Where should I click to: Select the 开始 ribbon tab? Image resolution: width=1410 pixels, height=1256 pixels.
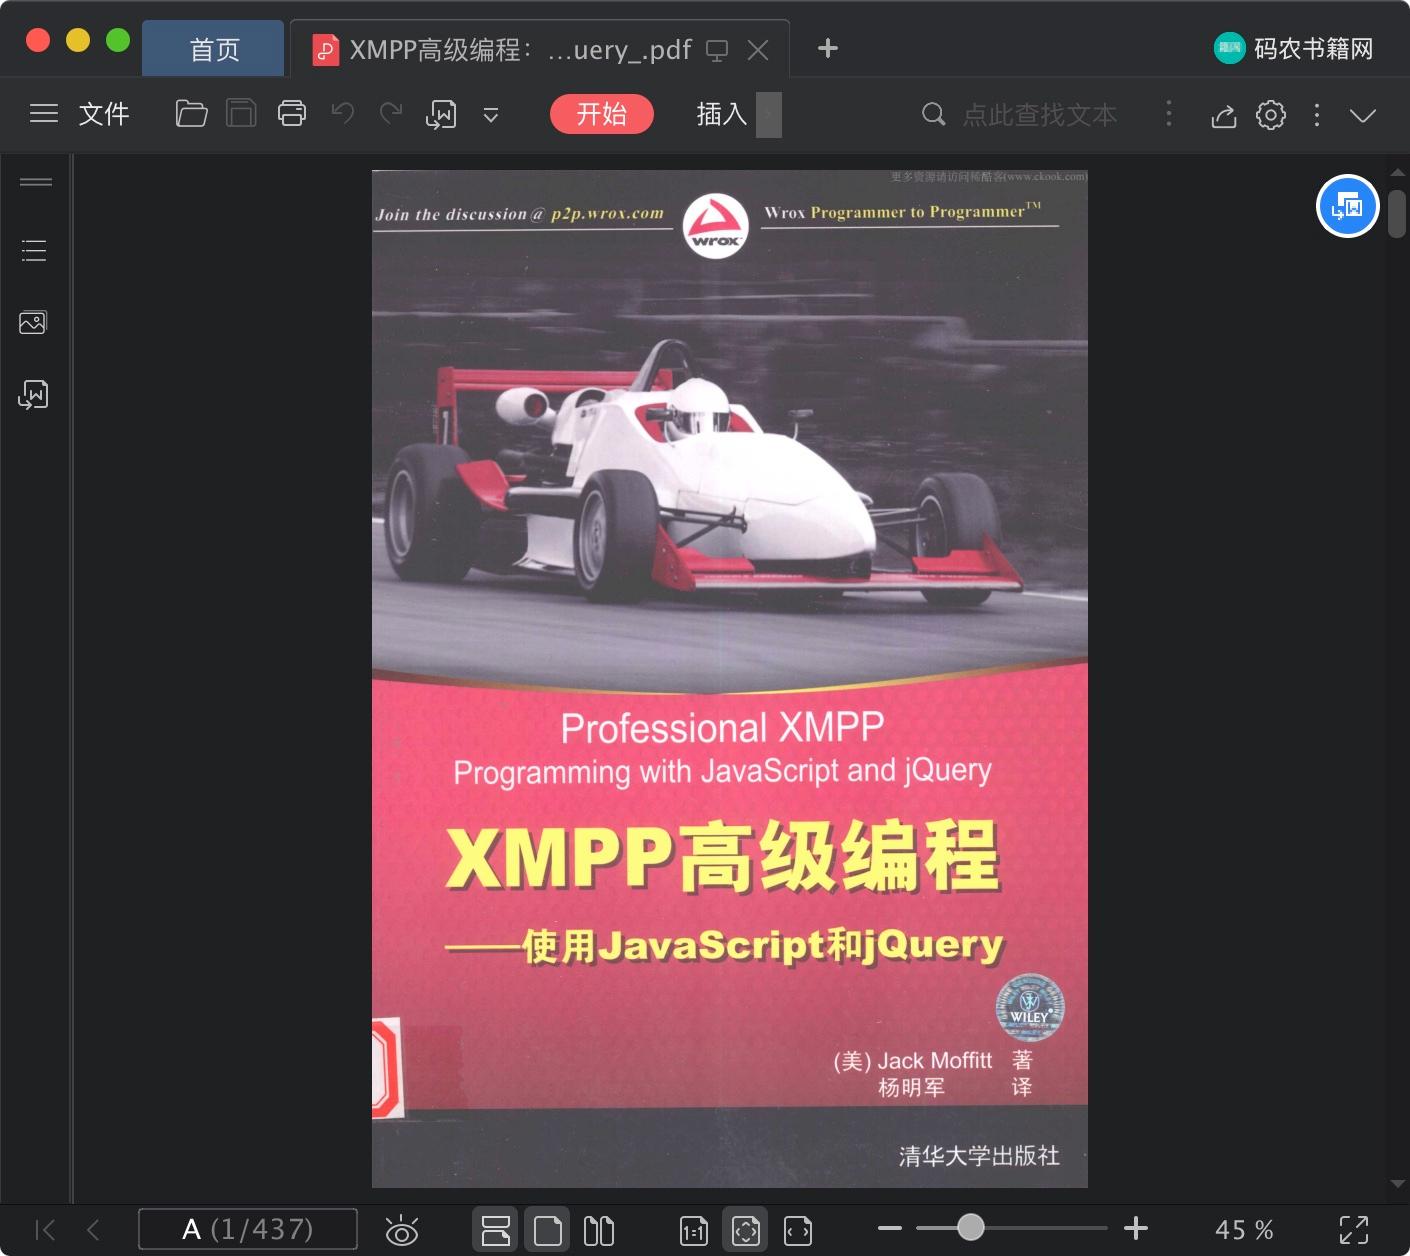pyautogui.click(x=602, y=114)
